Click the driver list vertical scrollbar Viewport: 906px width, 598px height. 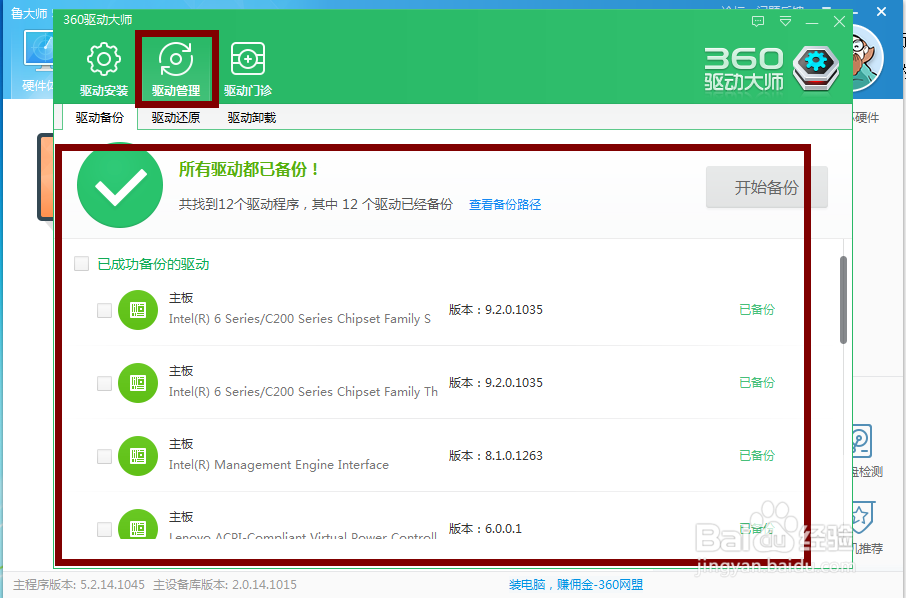click(843, 300)
